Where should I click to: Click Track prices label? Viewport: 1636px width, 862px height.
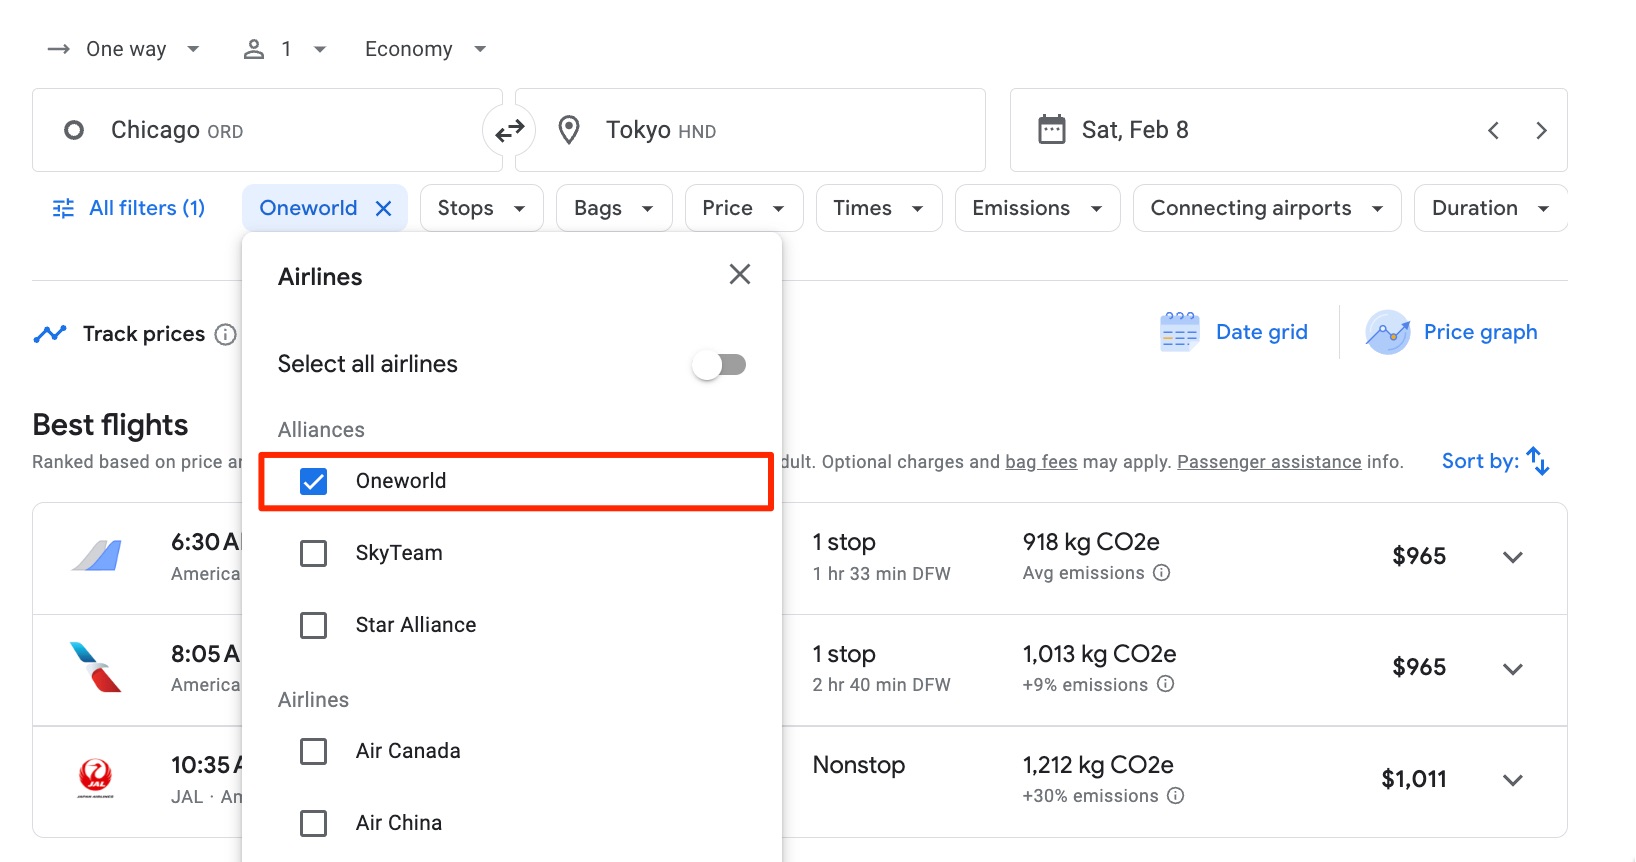[144, 334]
